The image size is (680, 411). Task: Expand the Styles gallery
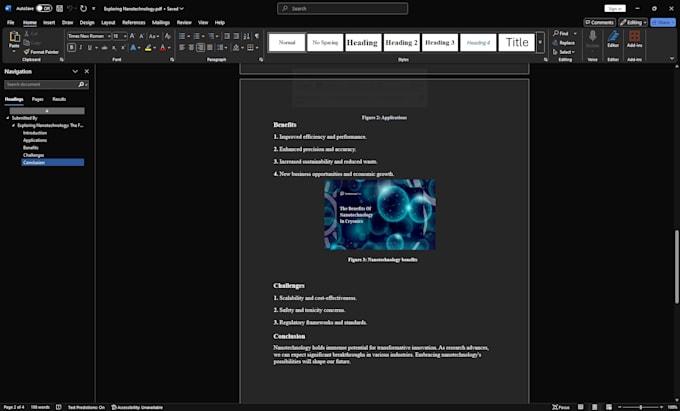click(540, 42)
